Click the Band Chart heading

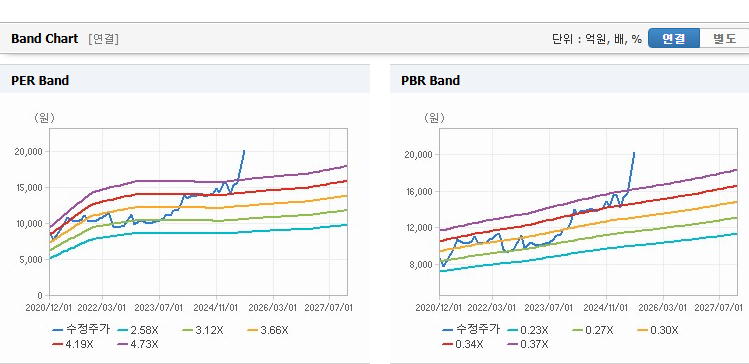(44, 39)
